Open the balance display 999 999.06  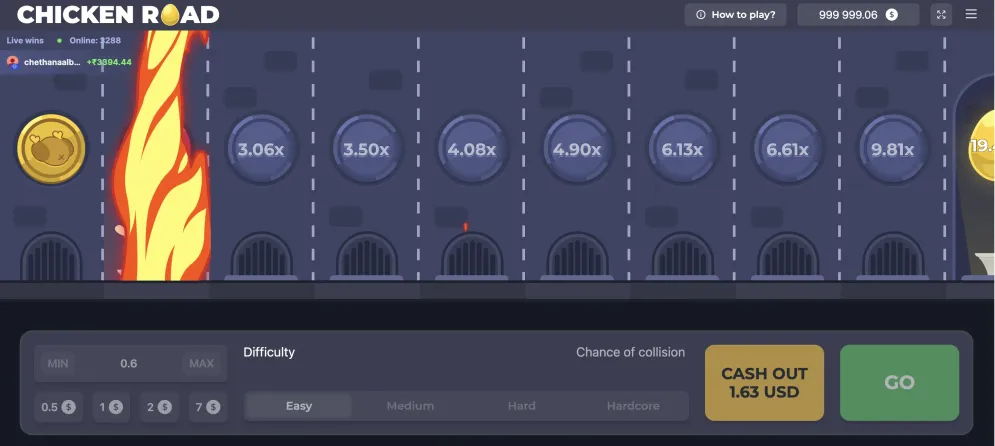(858, 15)
